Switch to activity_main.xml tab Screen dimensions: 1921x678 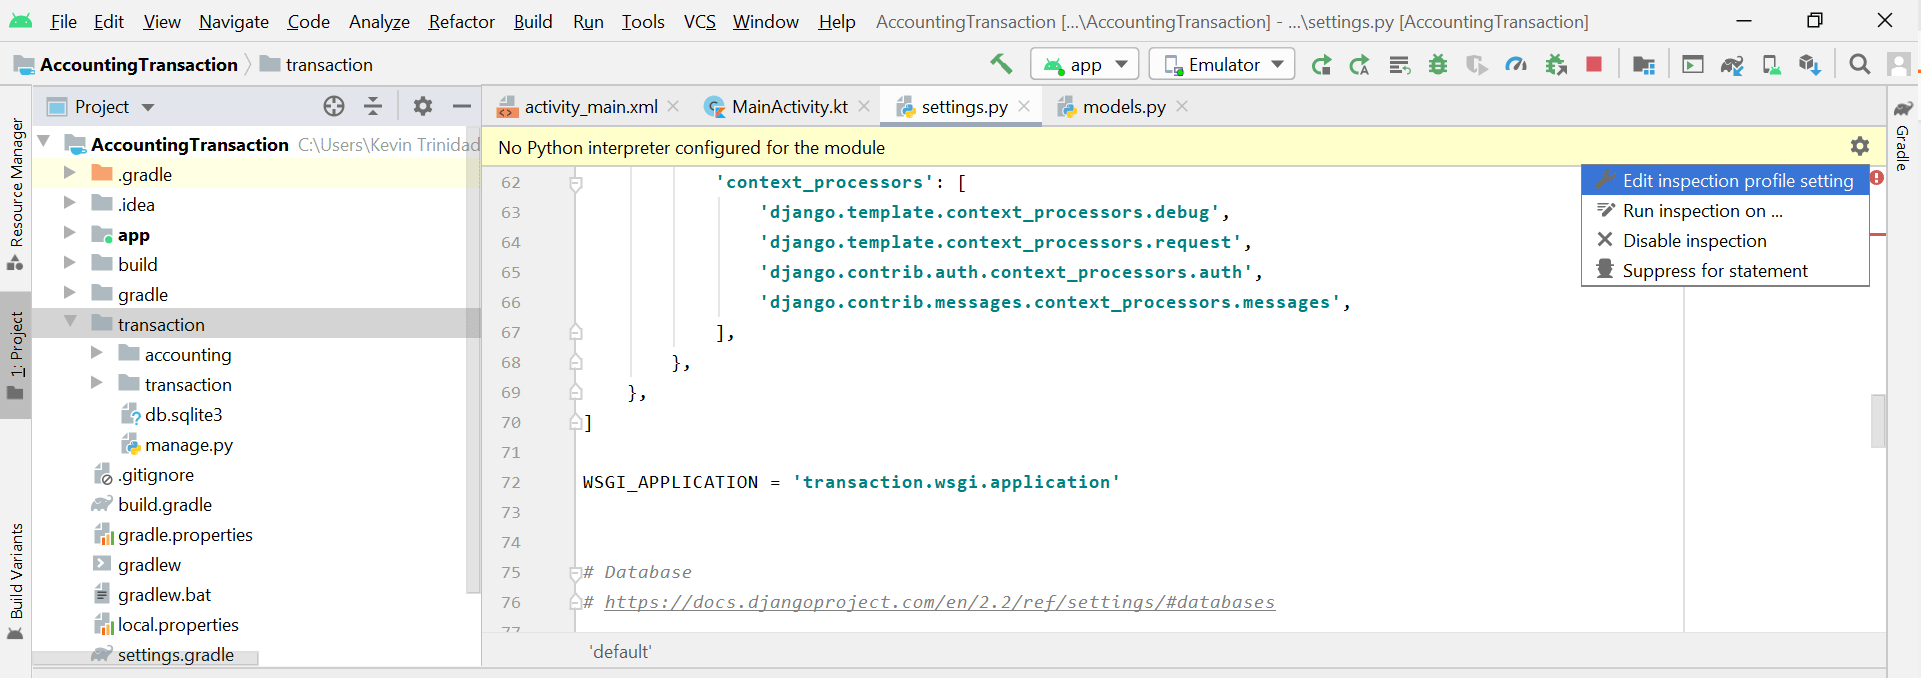tap(590, 107)
